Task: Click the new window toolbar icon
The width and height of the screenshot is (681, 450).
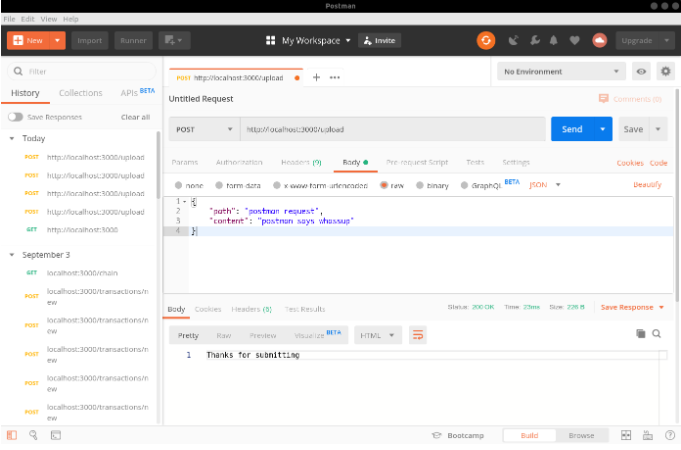Action: pyautogui.click(x=174, y=40)
